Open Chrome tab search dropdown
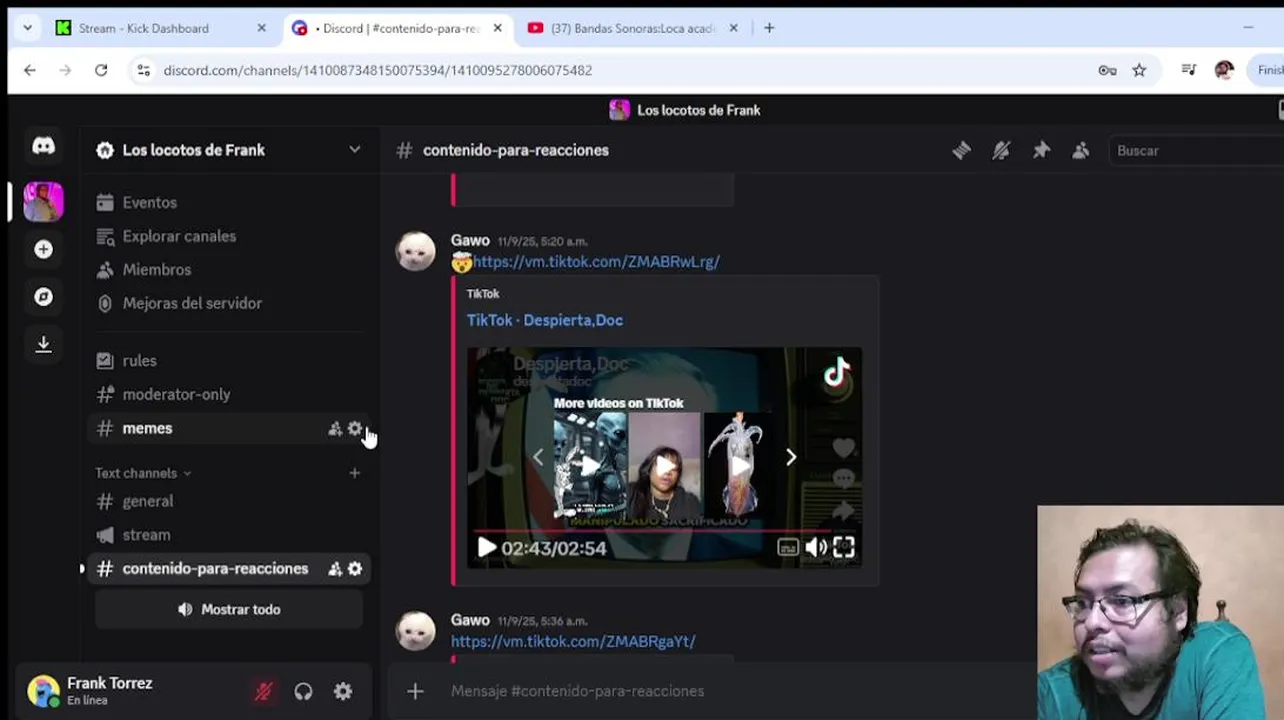Screen dimensions: 1284x720 click(26, 28)
